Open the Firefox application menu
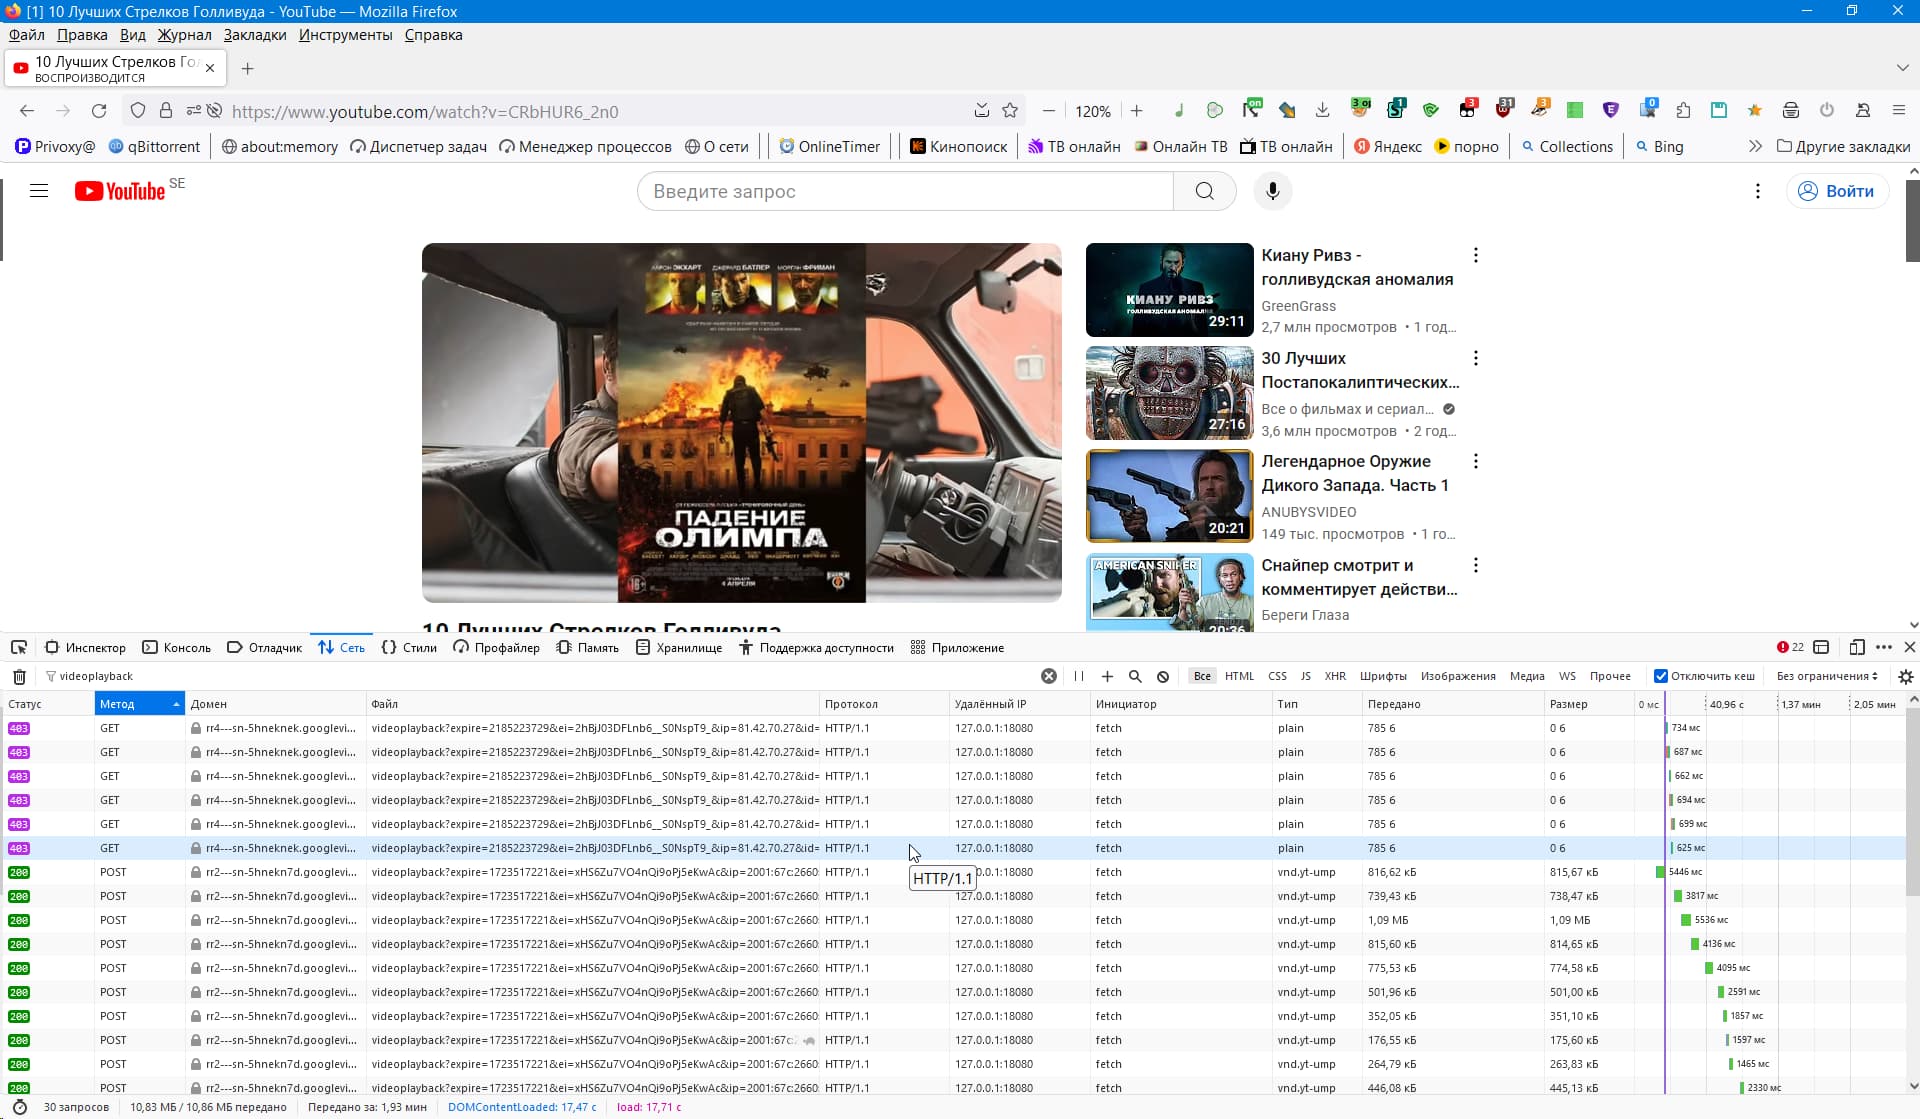 click(x=1899, y=111)
